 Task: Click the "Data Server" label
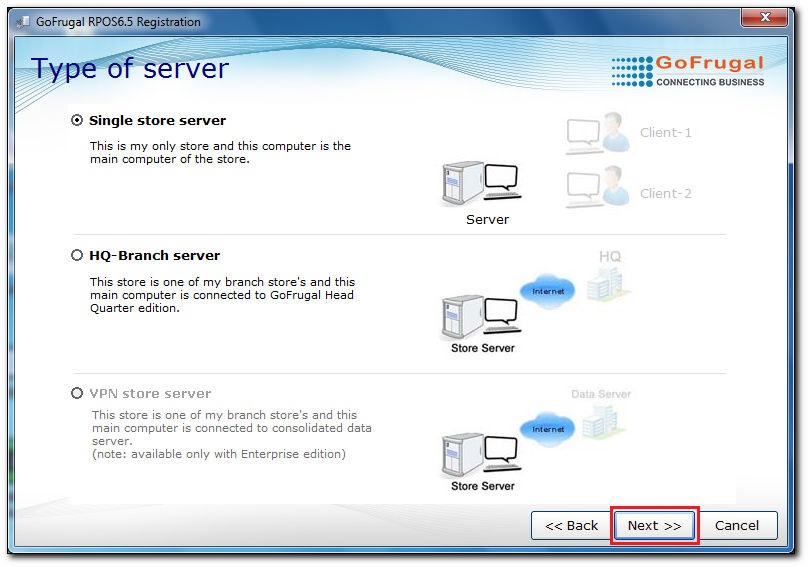tap(601, 394)
